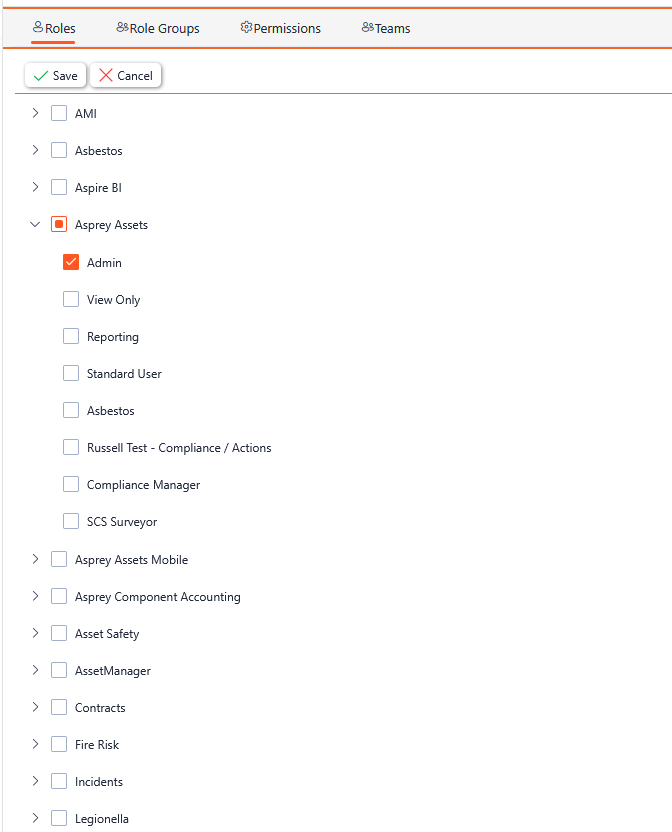The image size is (672, 832).
Task: Click the Permissions gear icon
Action: pyautogui.click(x=246, y=27)
